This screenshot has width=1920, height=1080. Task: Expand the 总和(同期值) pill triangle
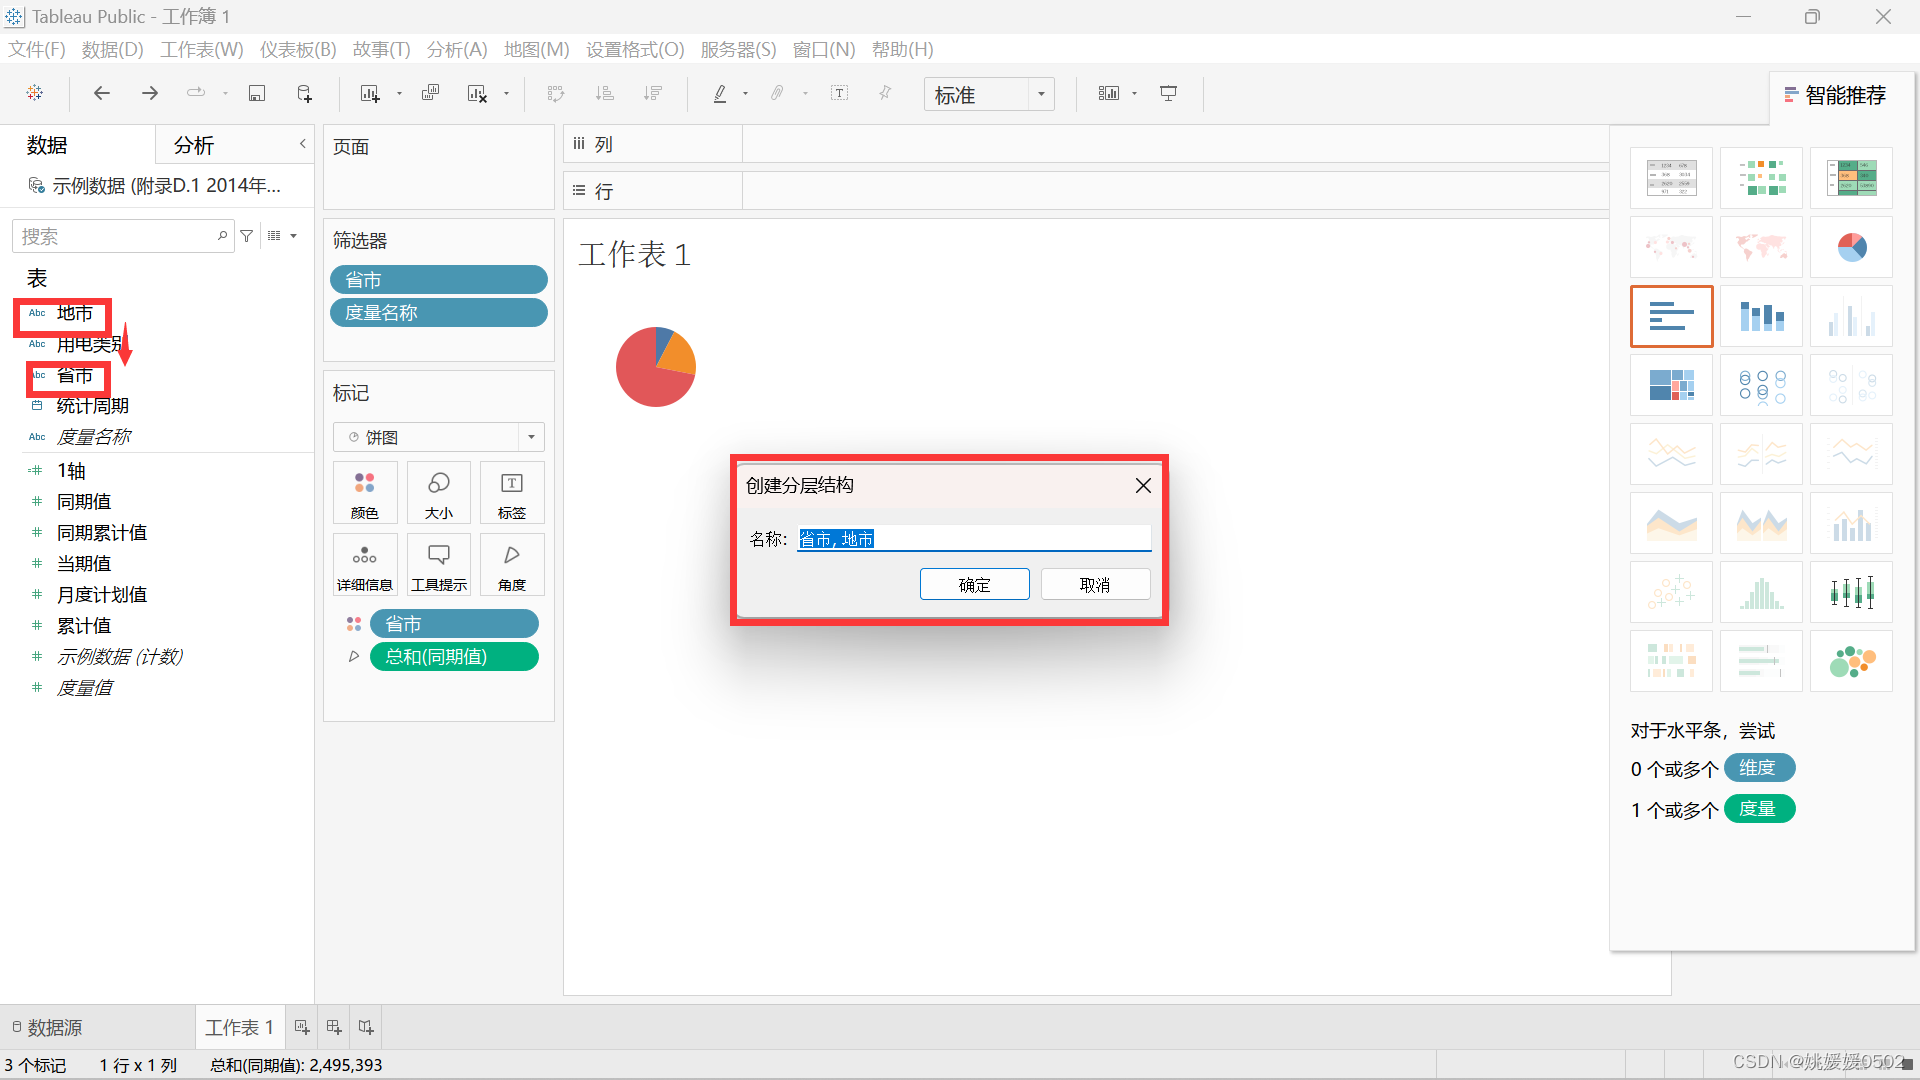click(x=354, y=657)
